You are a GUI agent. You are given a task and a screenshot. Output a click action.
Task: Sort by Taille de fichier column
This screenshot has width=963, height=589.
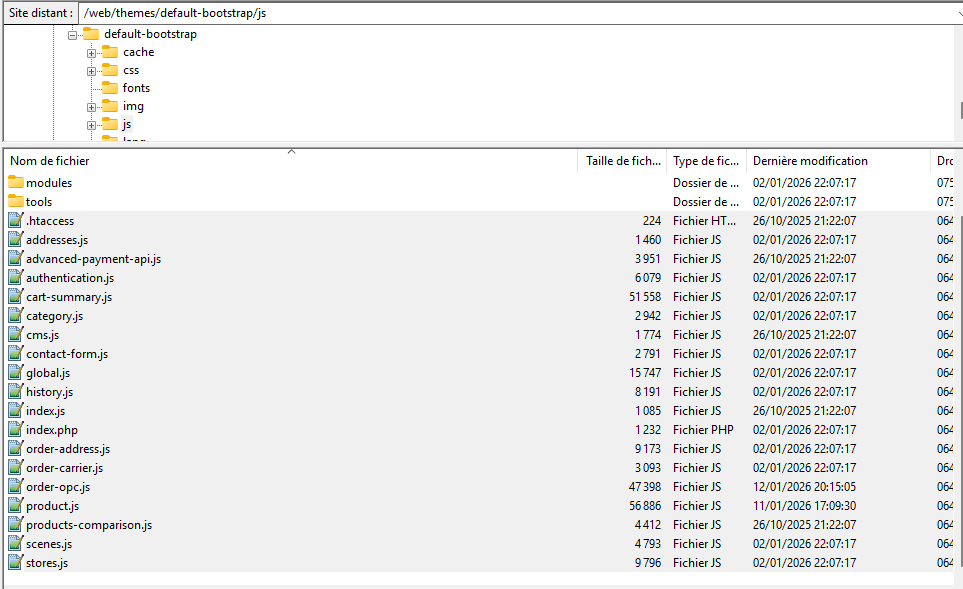point(622,161)
